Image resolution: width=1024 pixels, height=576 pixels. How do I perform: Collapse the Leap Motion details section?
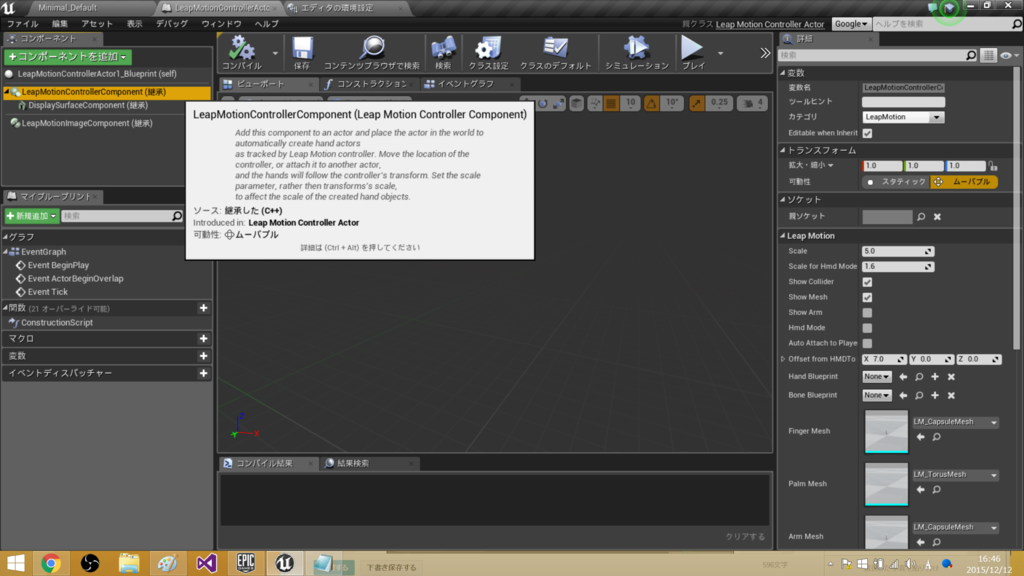[783, 236]
